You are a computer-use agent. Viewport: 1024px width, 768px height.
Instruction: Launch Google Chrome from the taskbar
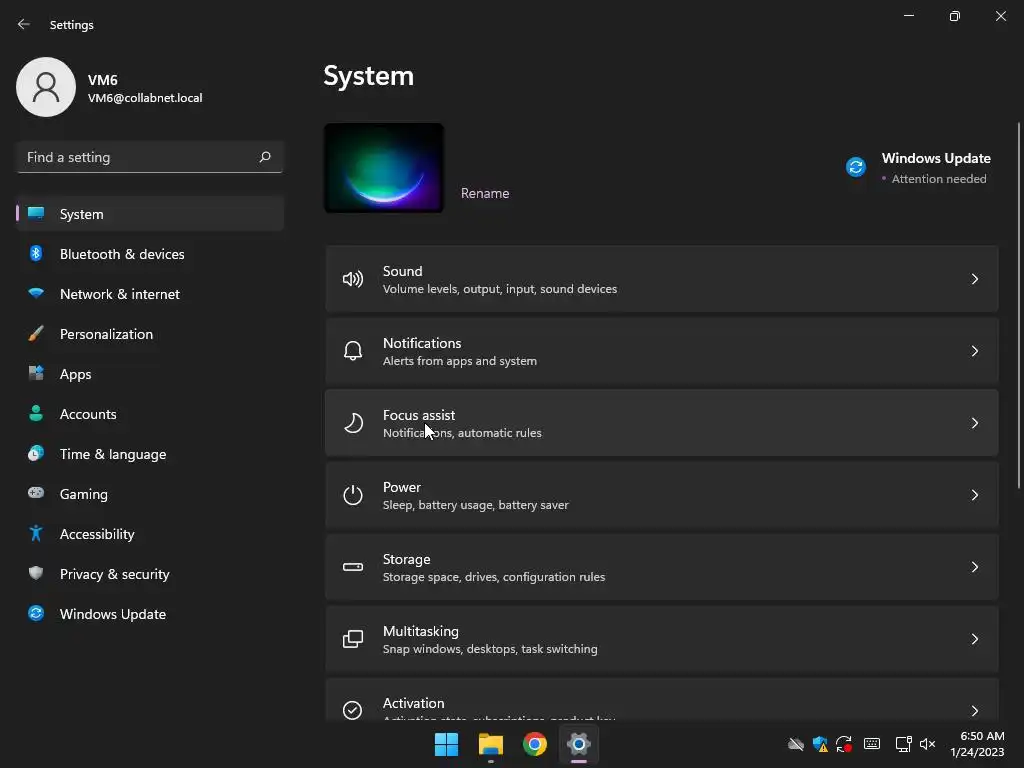[535, 744]
